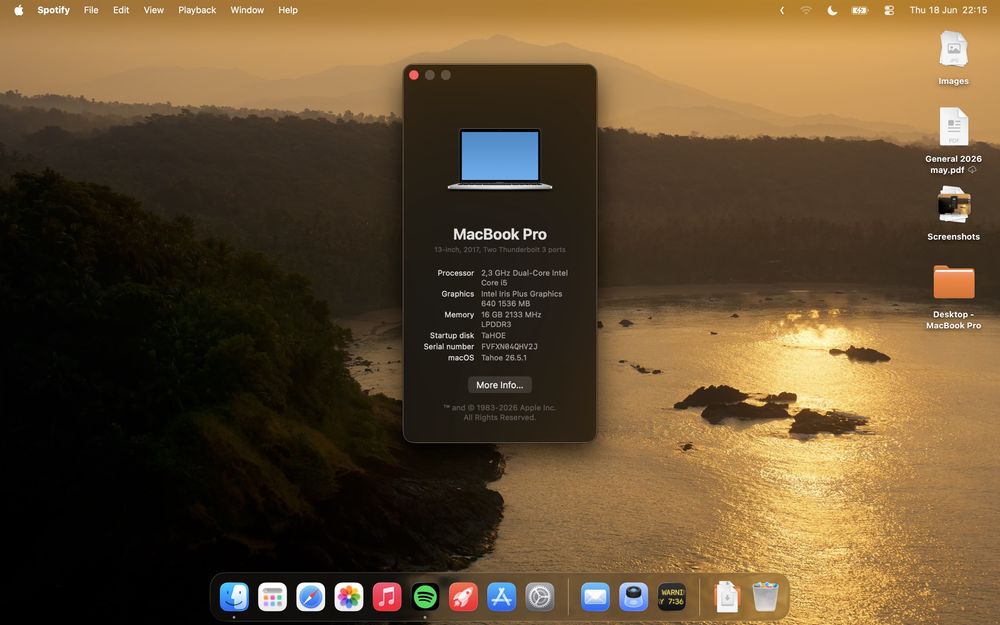Open Photos from the dock
This screenshot has width=1000, height=625.
coord(349,597)
